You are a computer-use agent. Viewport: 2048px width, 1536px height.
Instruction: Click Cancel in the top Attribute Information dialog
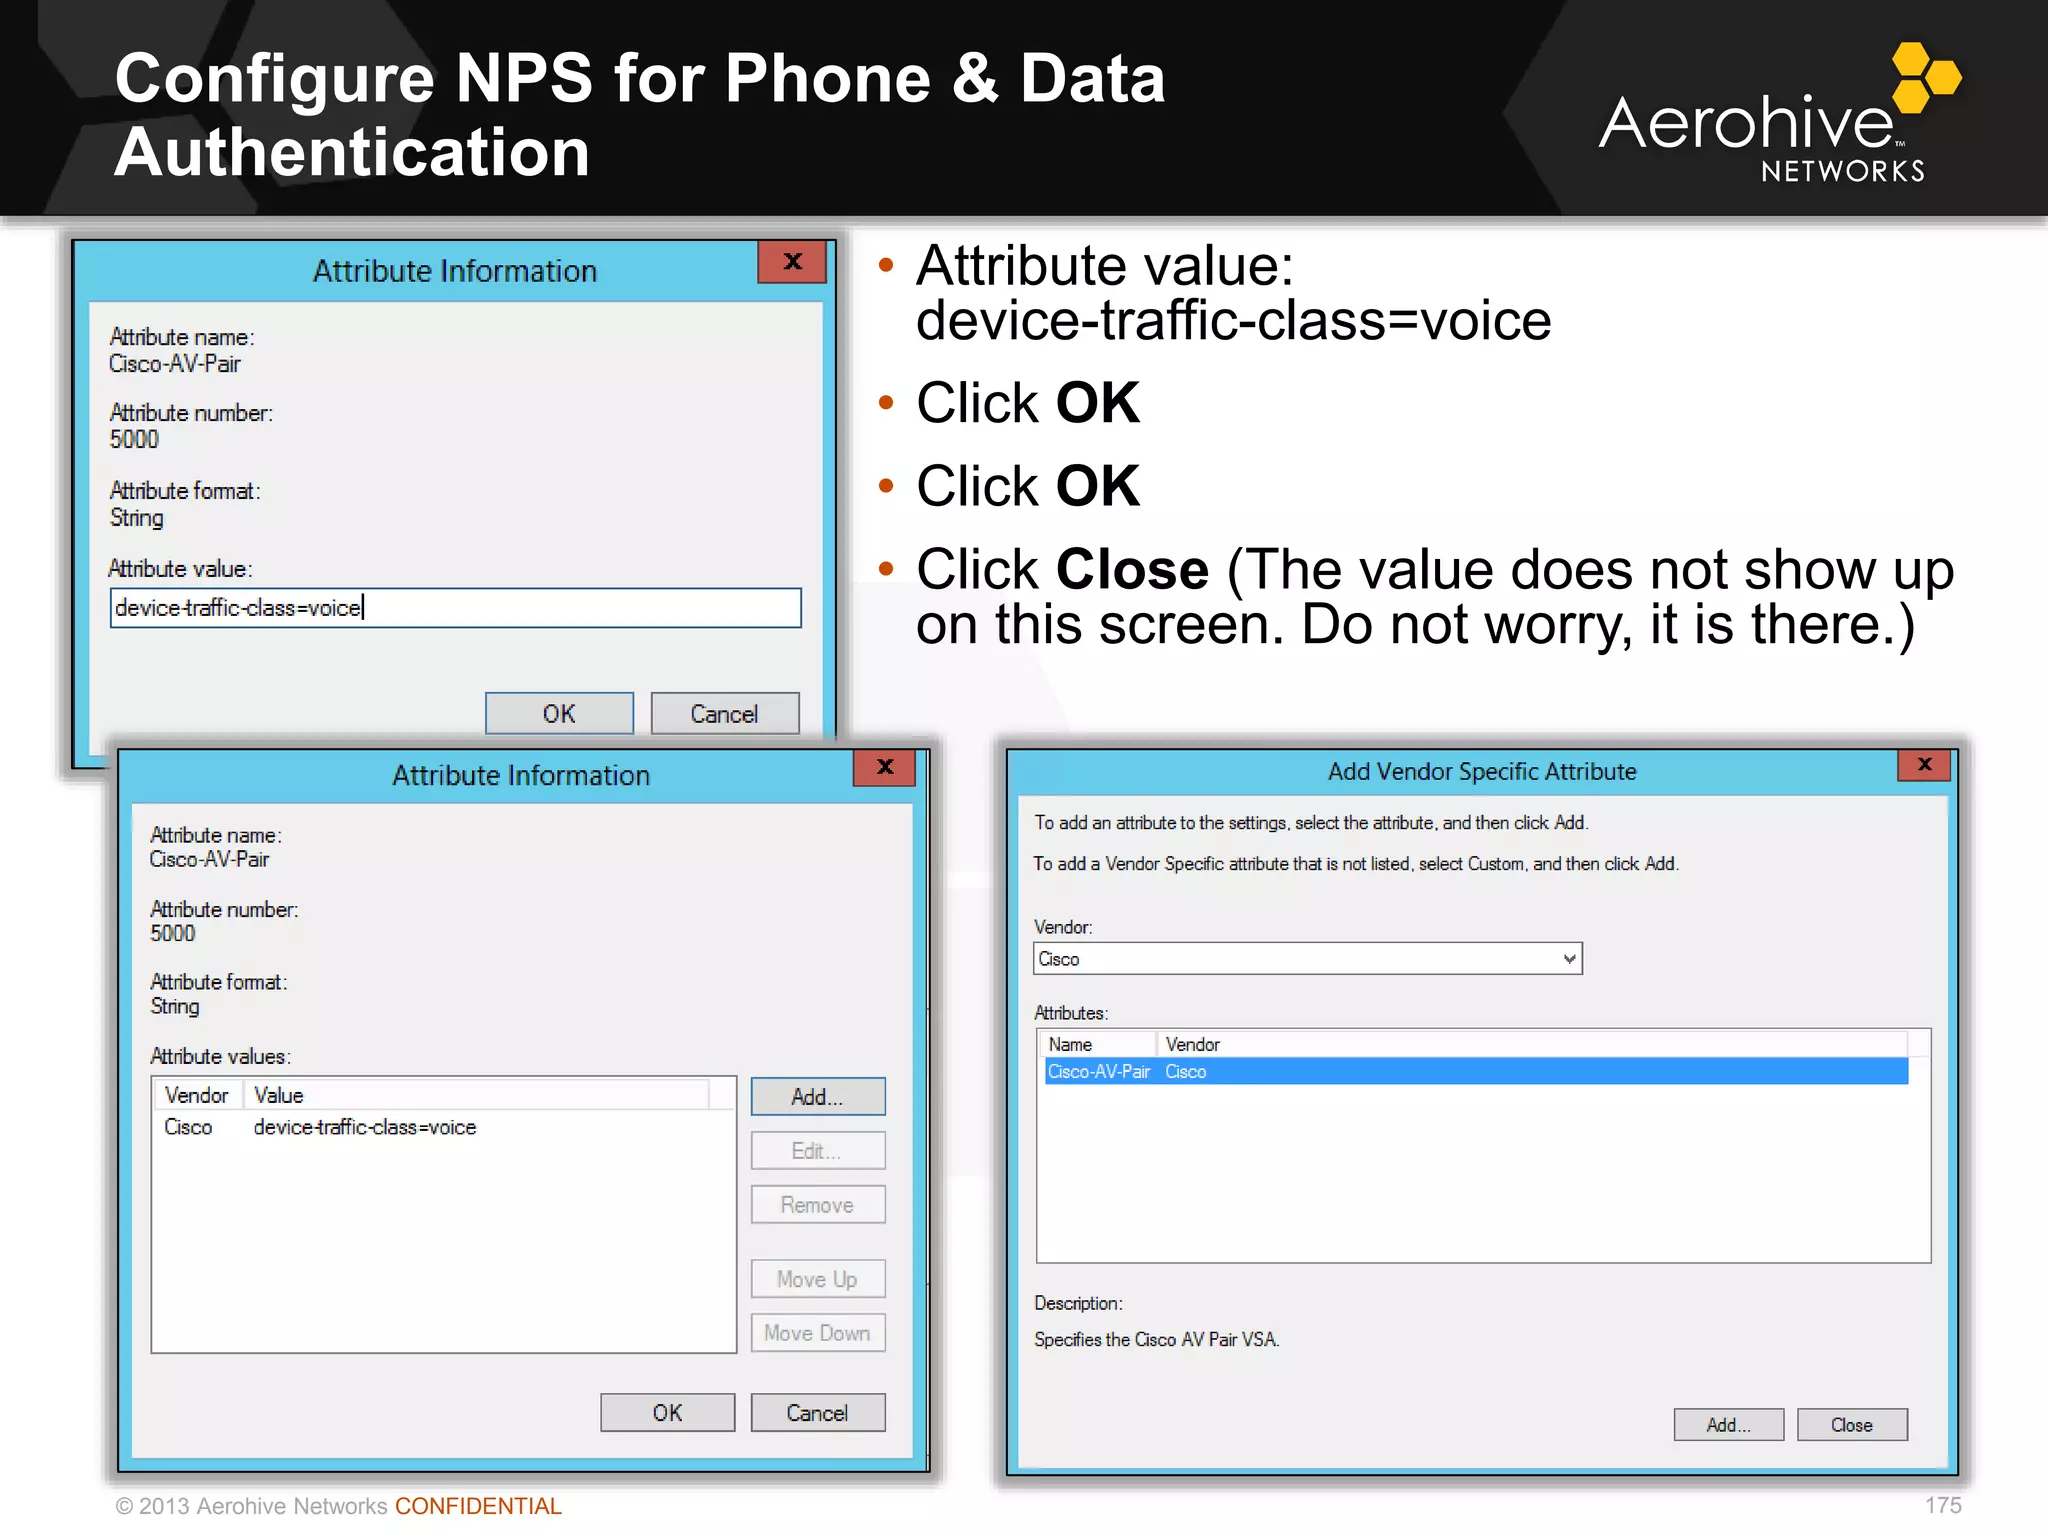click(x=724, y=713)
